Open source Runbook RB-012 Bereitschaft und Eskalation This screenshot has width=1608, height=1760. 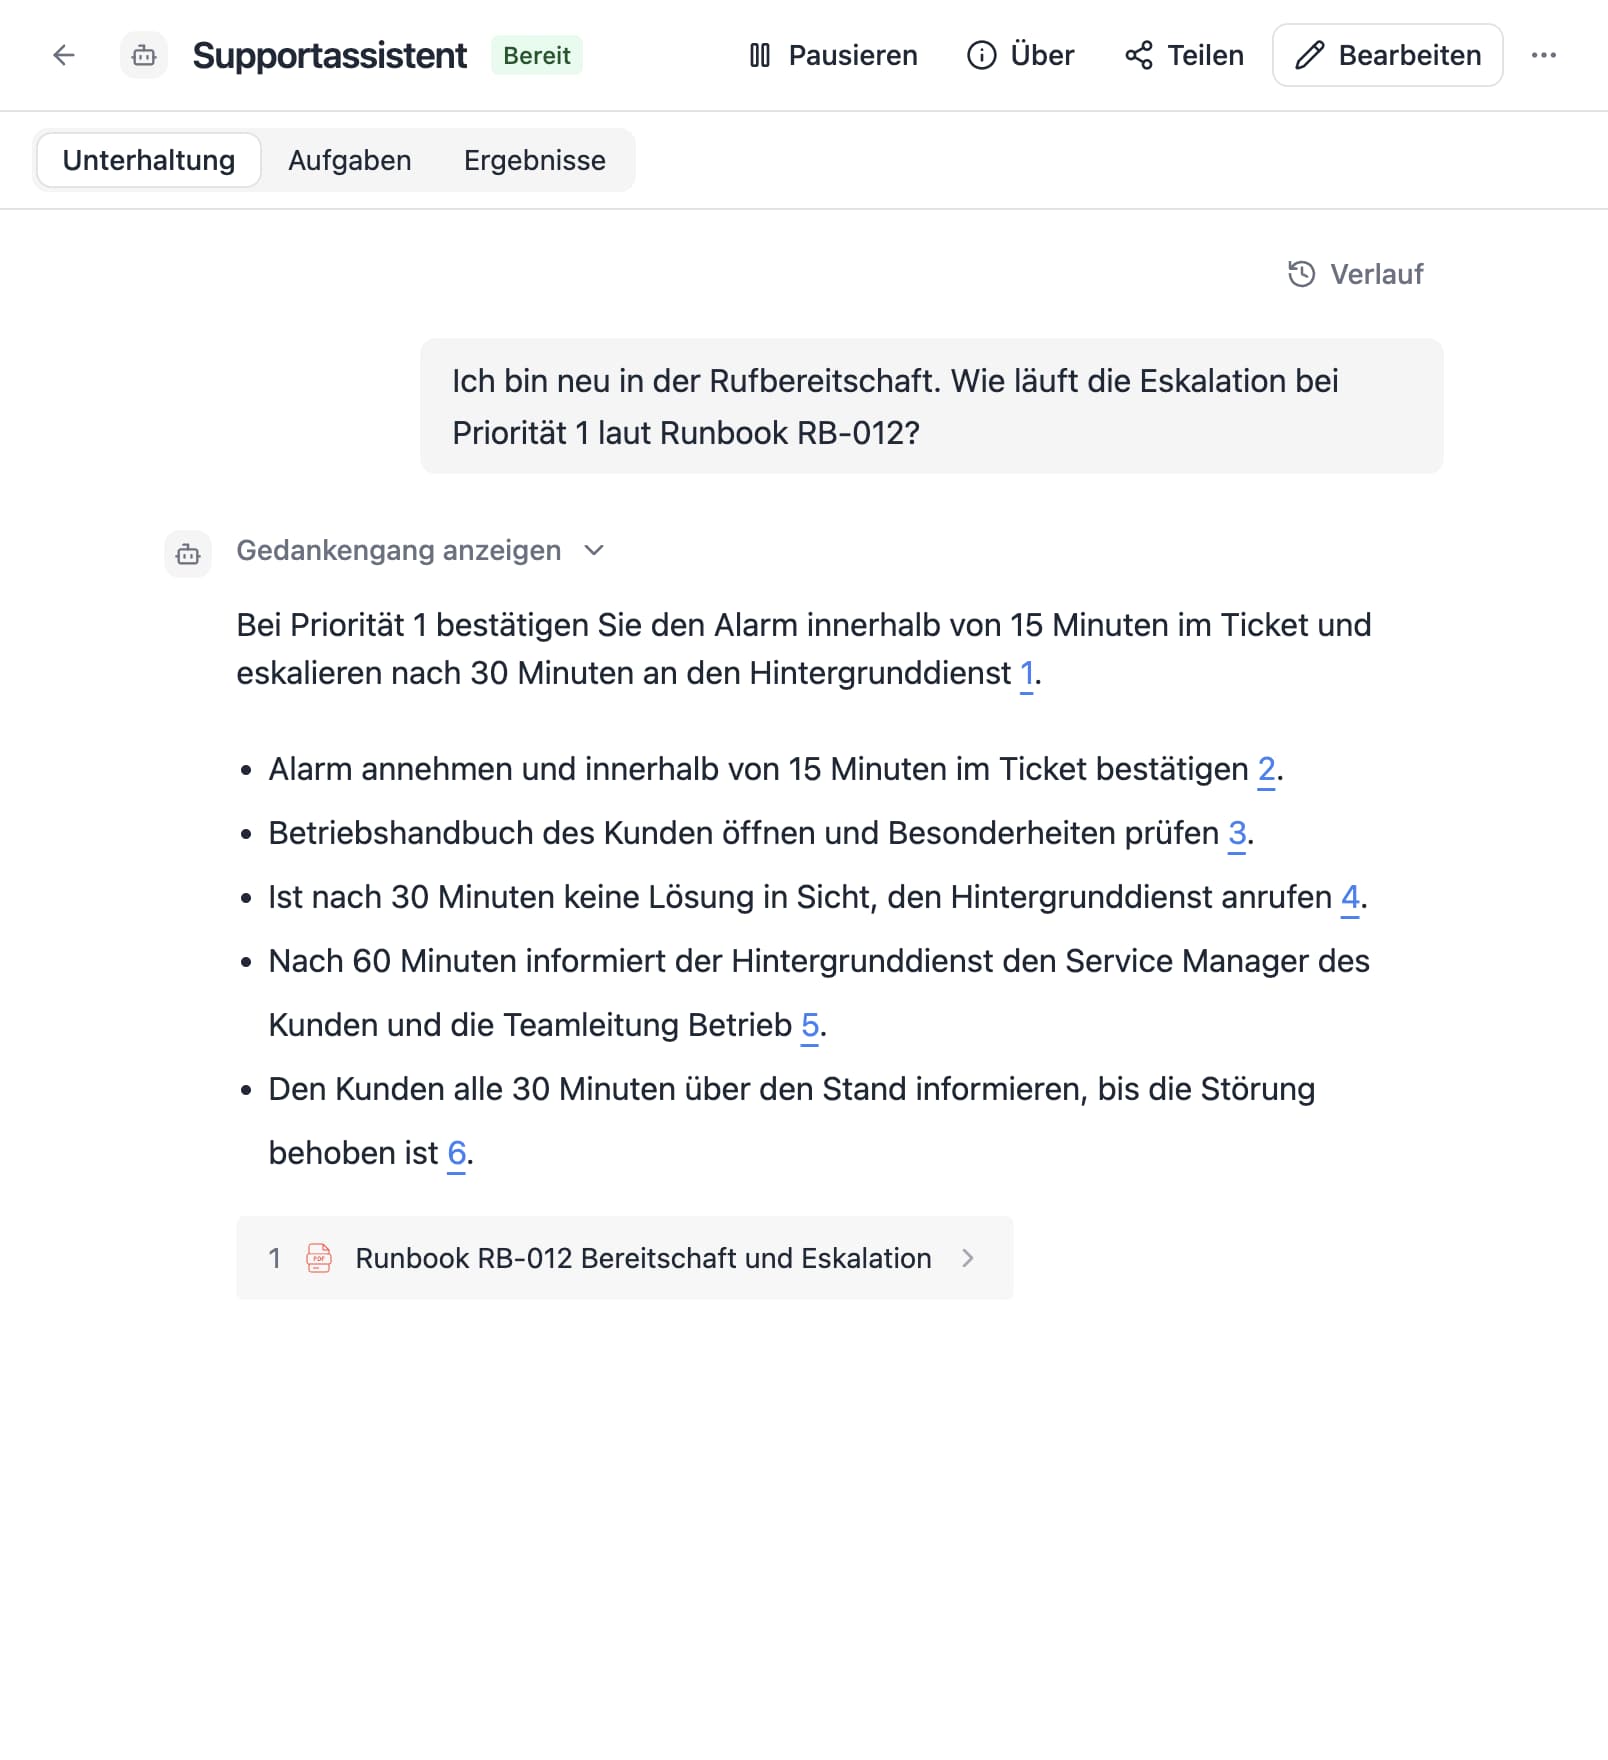[625, 1258]
